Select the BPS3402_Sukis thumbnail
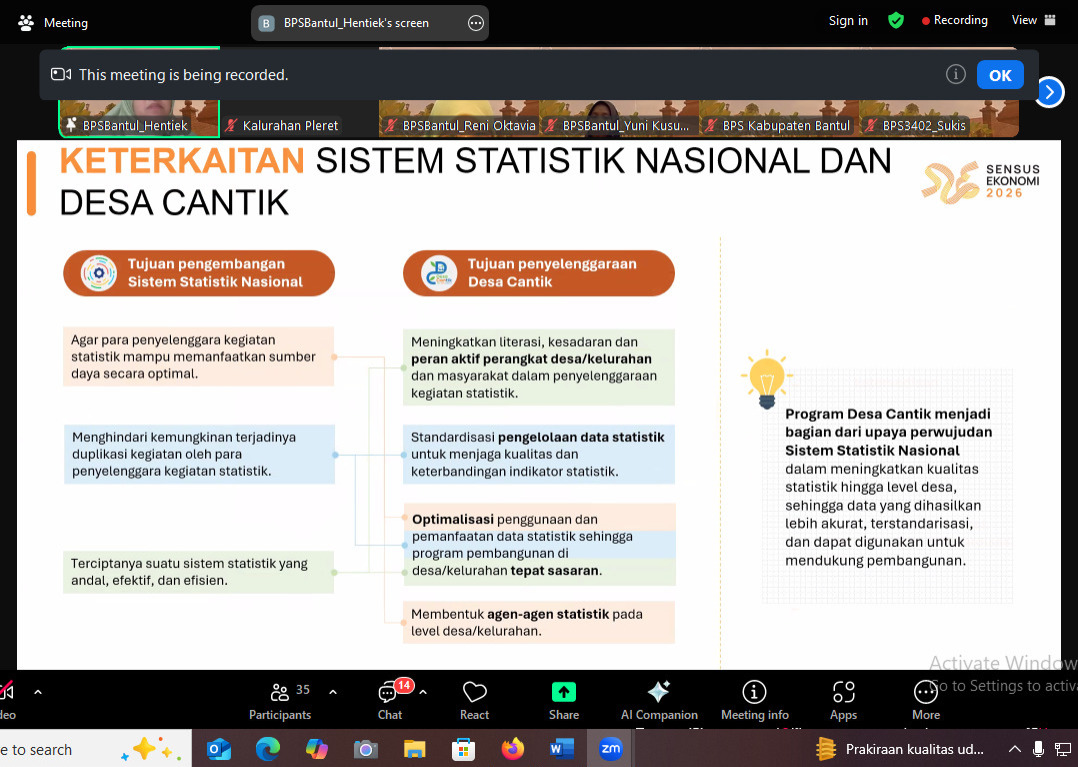 click(x=938, y=117)
